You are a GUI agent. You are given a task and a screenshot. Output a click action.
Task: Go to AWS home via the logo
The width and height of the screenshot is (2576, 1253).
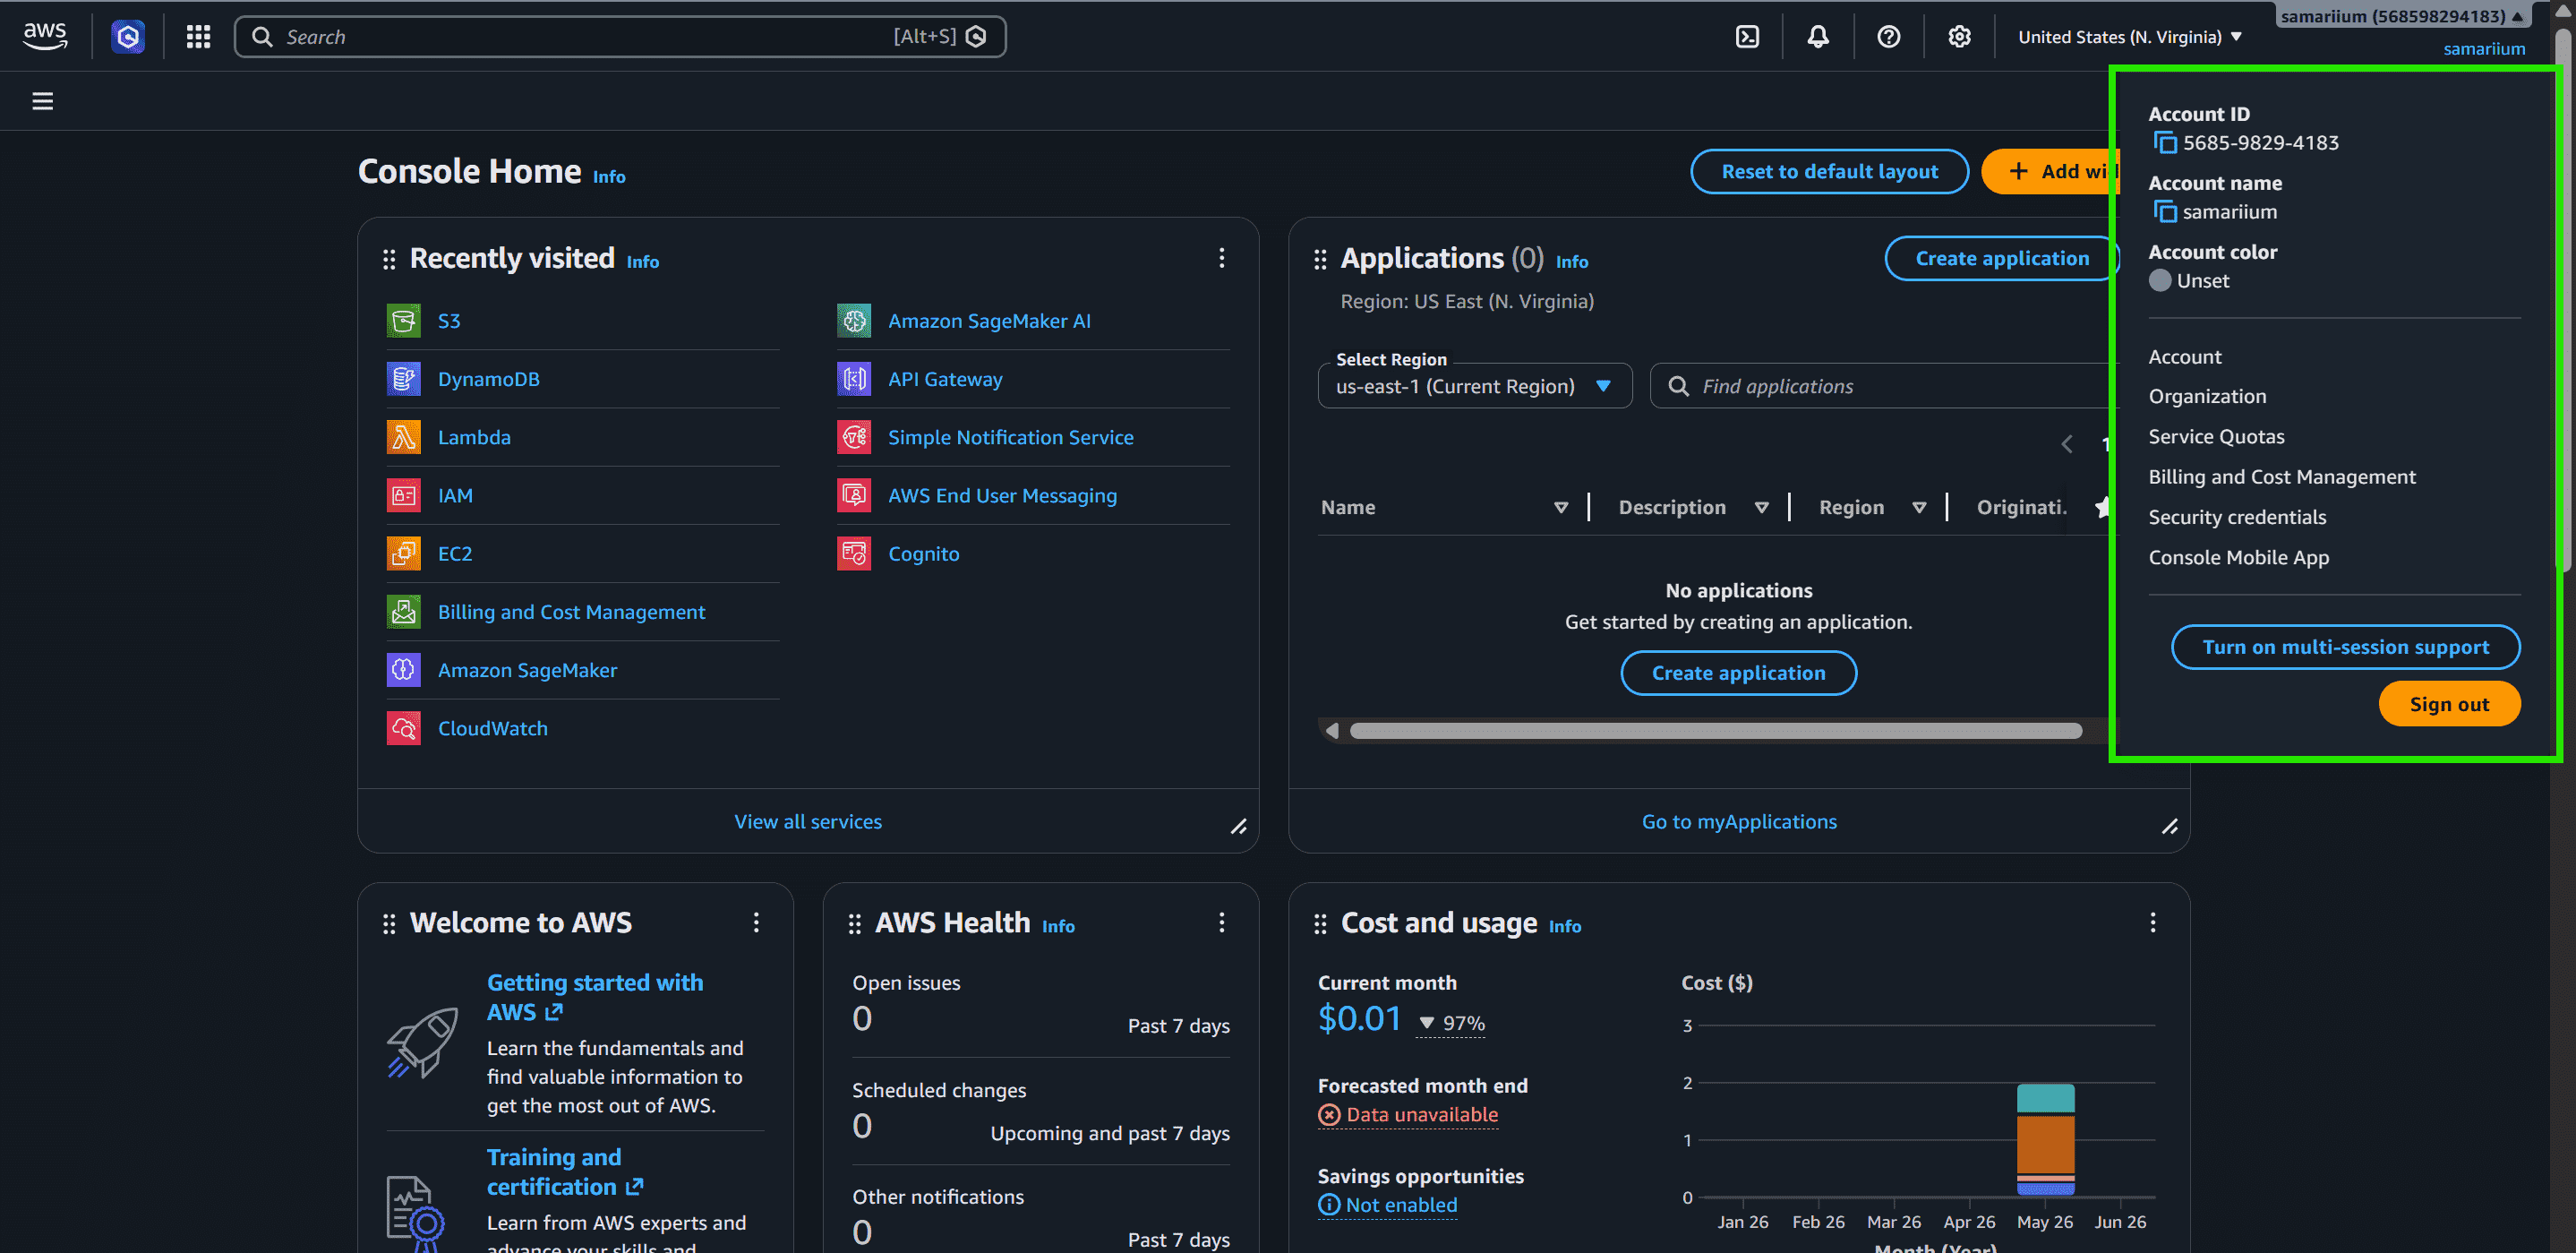(x=45, y=37)
